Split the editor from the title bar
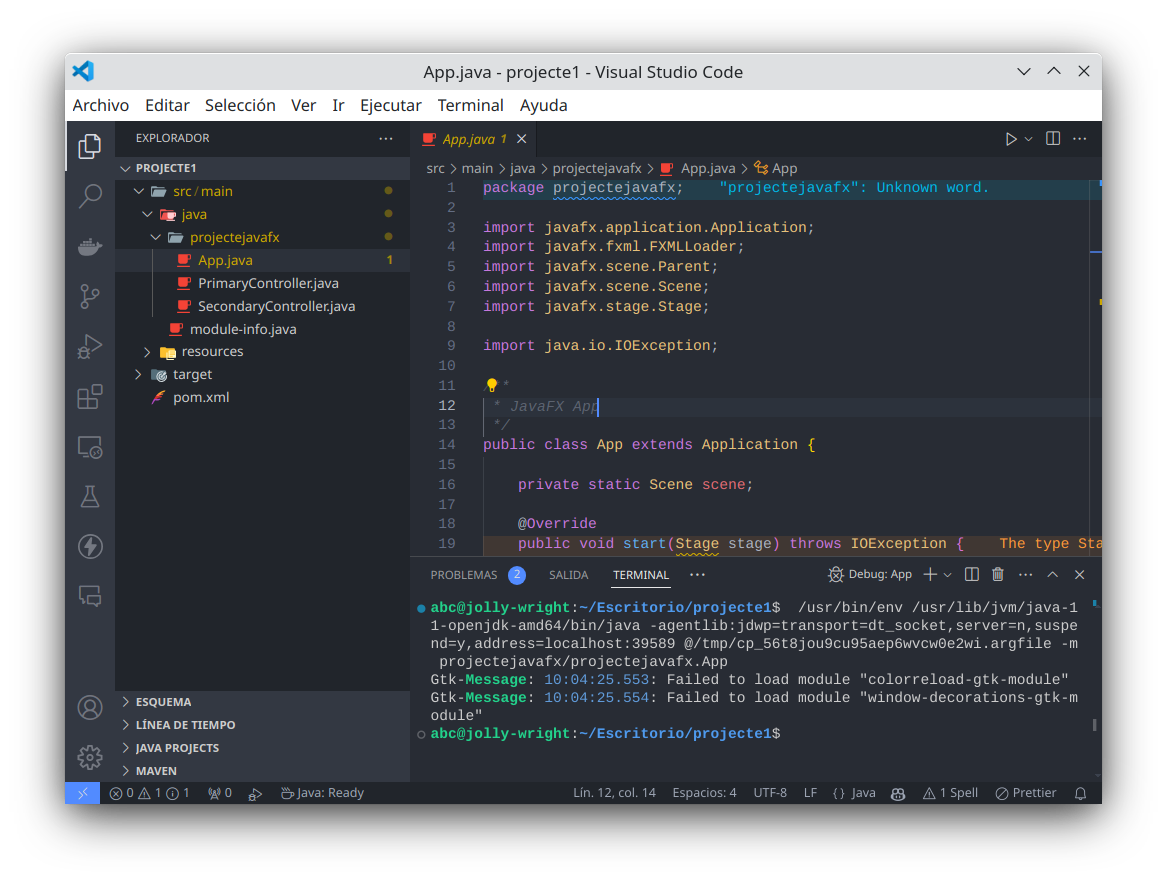 tap(1052, 138)
